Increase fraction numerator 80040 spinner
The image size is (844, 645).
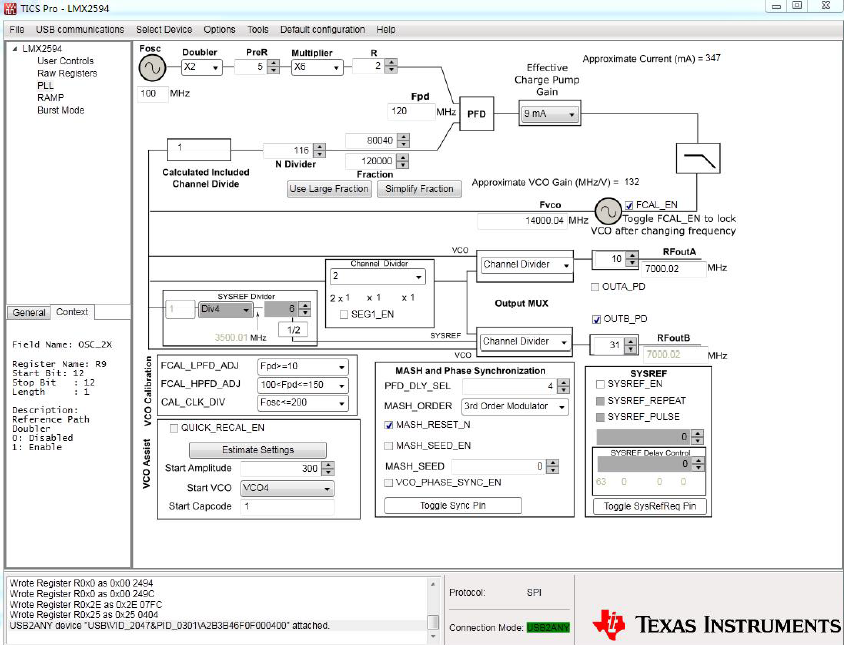[403, 137]
